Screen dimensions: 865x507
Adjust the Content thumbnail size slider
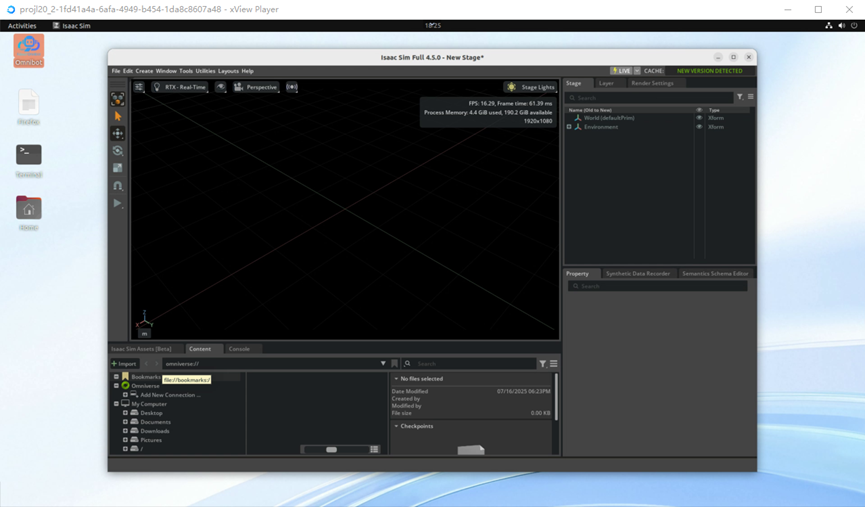332,450
